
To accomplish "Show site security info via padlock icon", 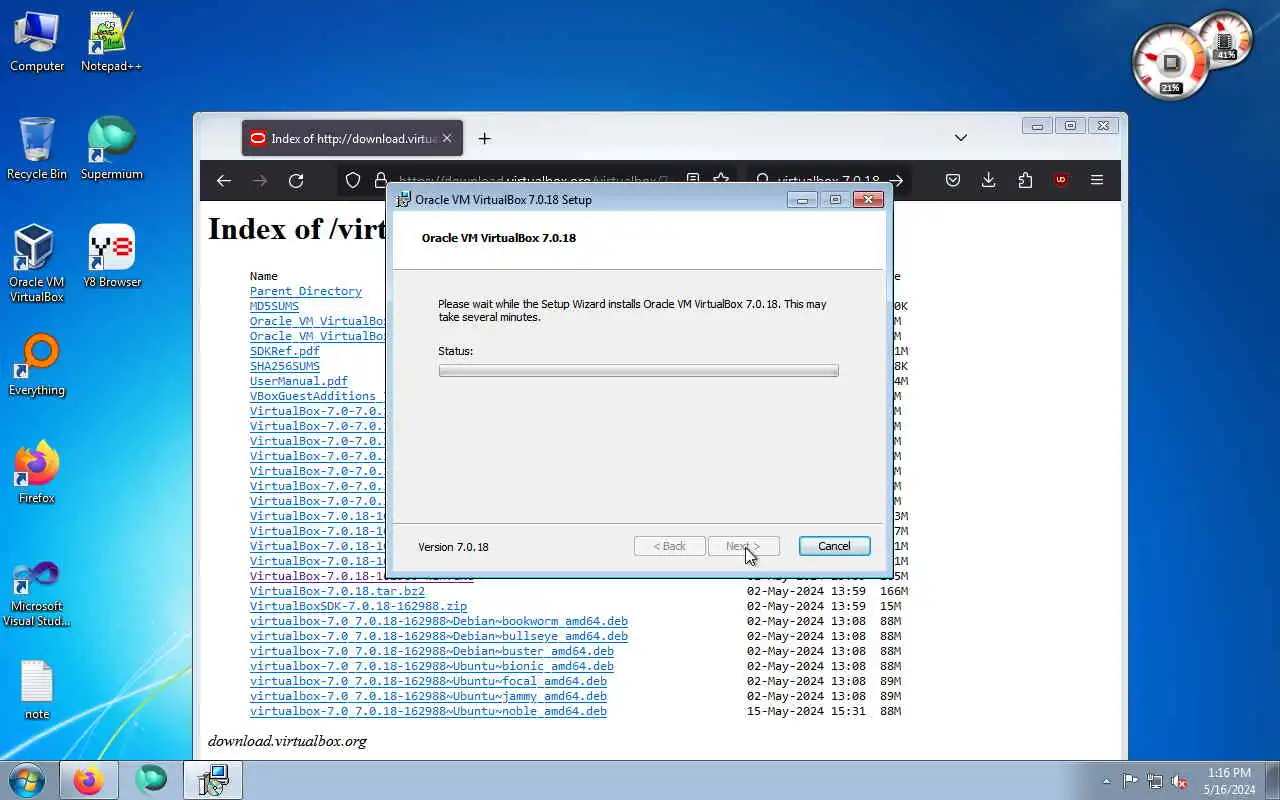I will pyautogui.click(x=380, y=180).
